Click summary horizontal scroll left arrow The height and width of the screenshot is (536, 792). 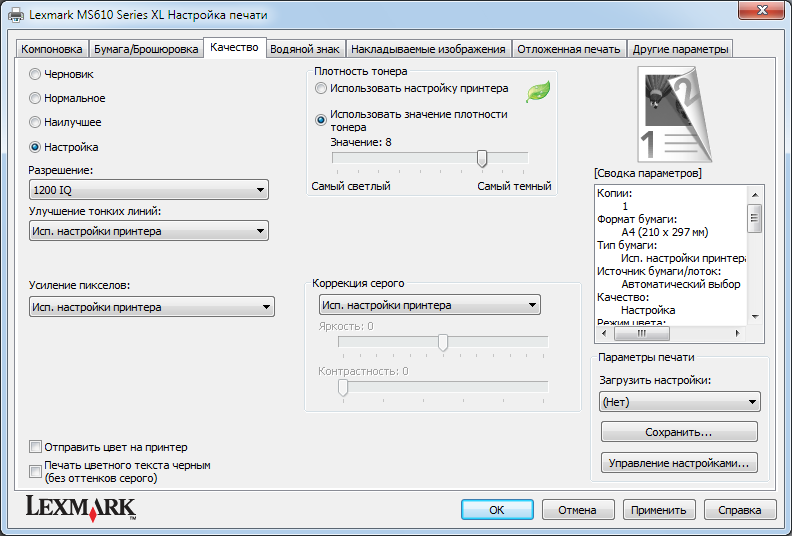[x=605, y=333]
